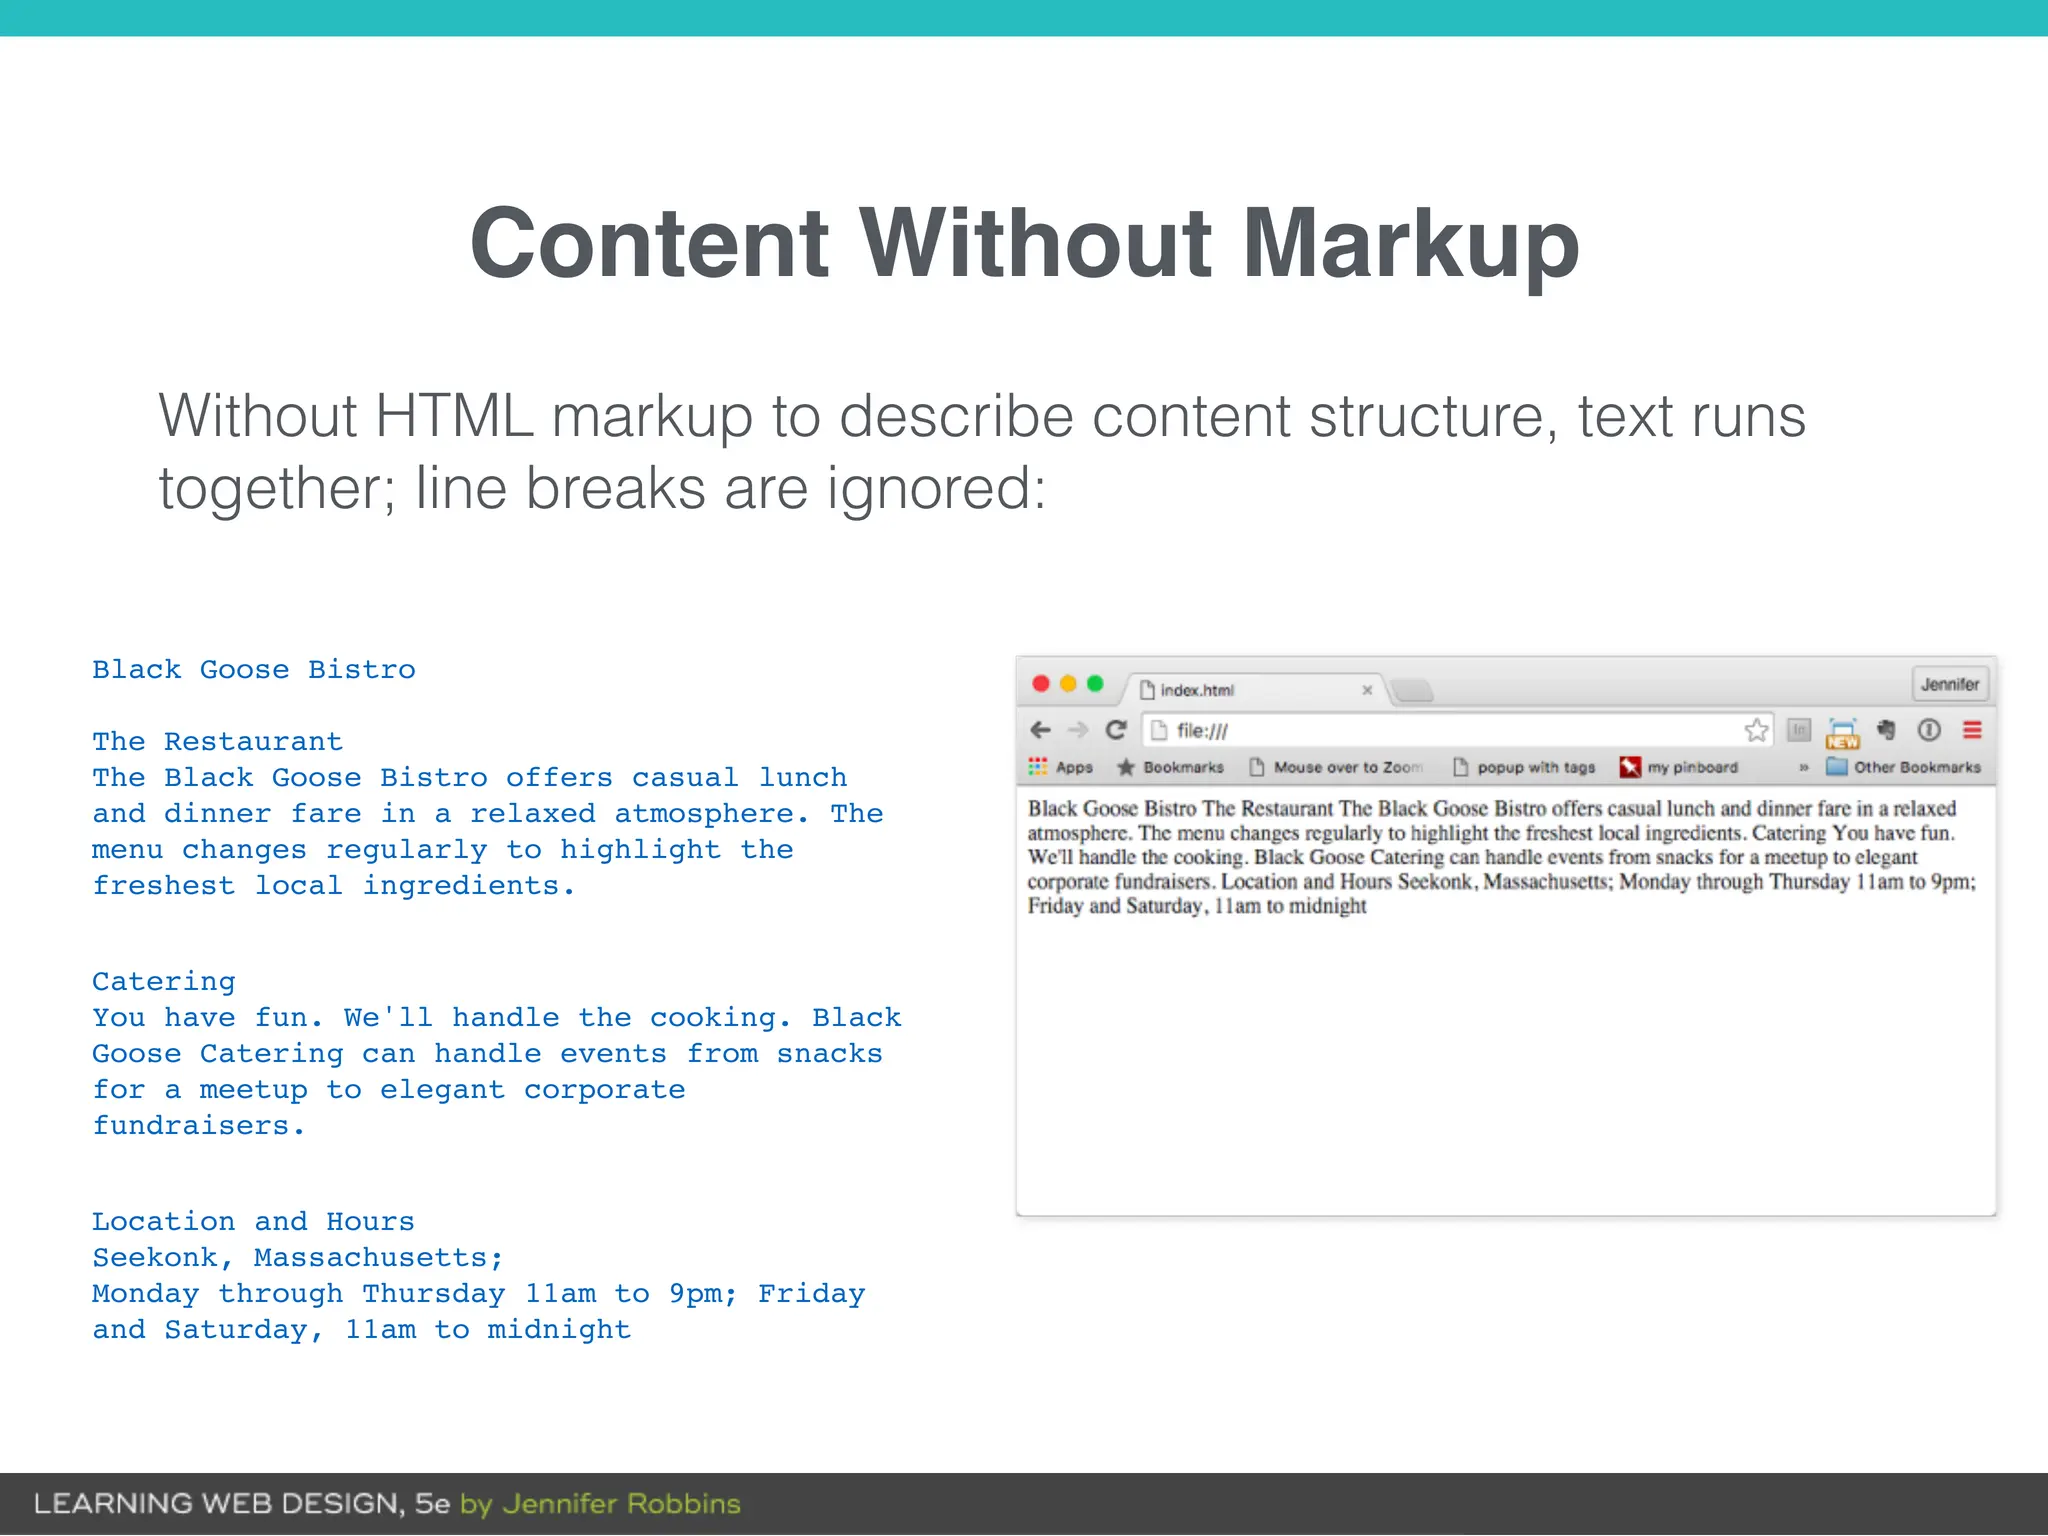The width and height of the screenshot is (2048, 1536).
Task: Open the Chrome hamburger menu
Action: 1972,730
